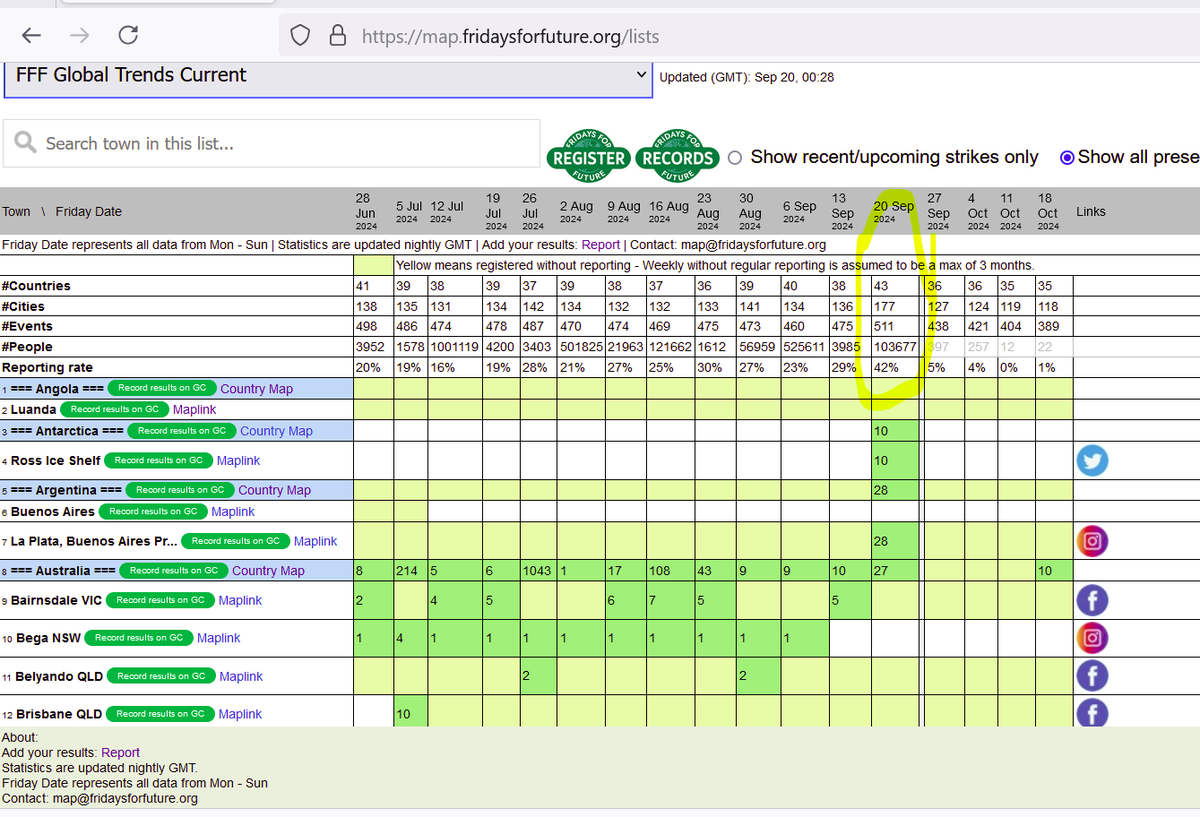1200x817 pixels.
Task: Open the FFF Global Trends Current dropdown
Action: click(328, 77)
